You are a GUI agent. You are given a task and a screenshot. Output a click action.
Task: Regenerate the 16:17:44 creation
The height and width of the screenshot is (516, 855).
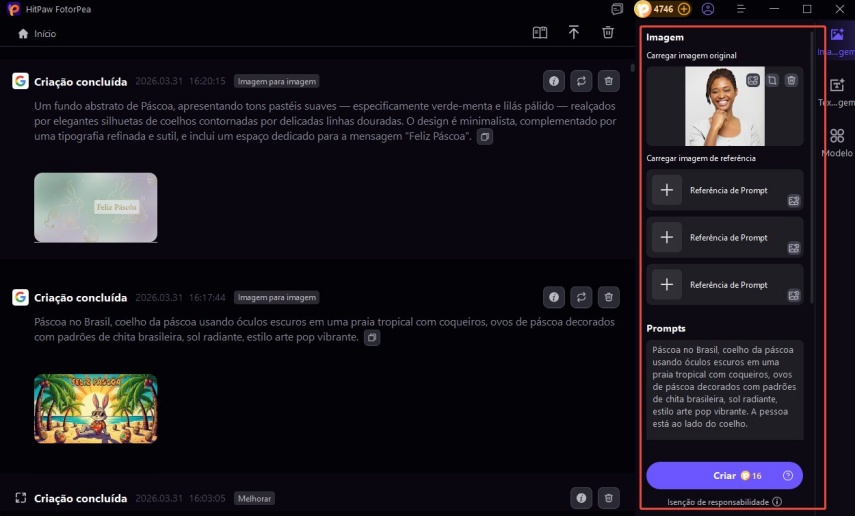point(581,297)
